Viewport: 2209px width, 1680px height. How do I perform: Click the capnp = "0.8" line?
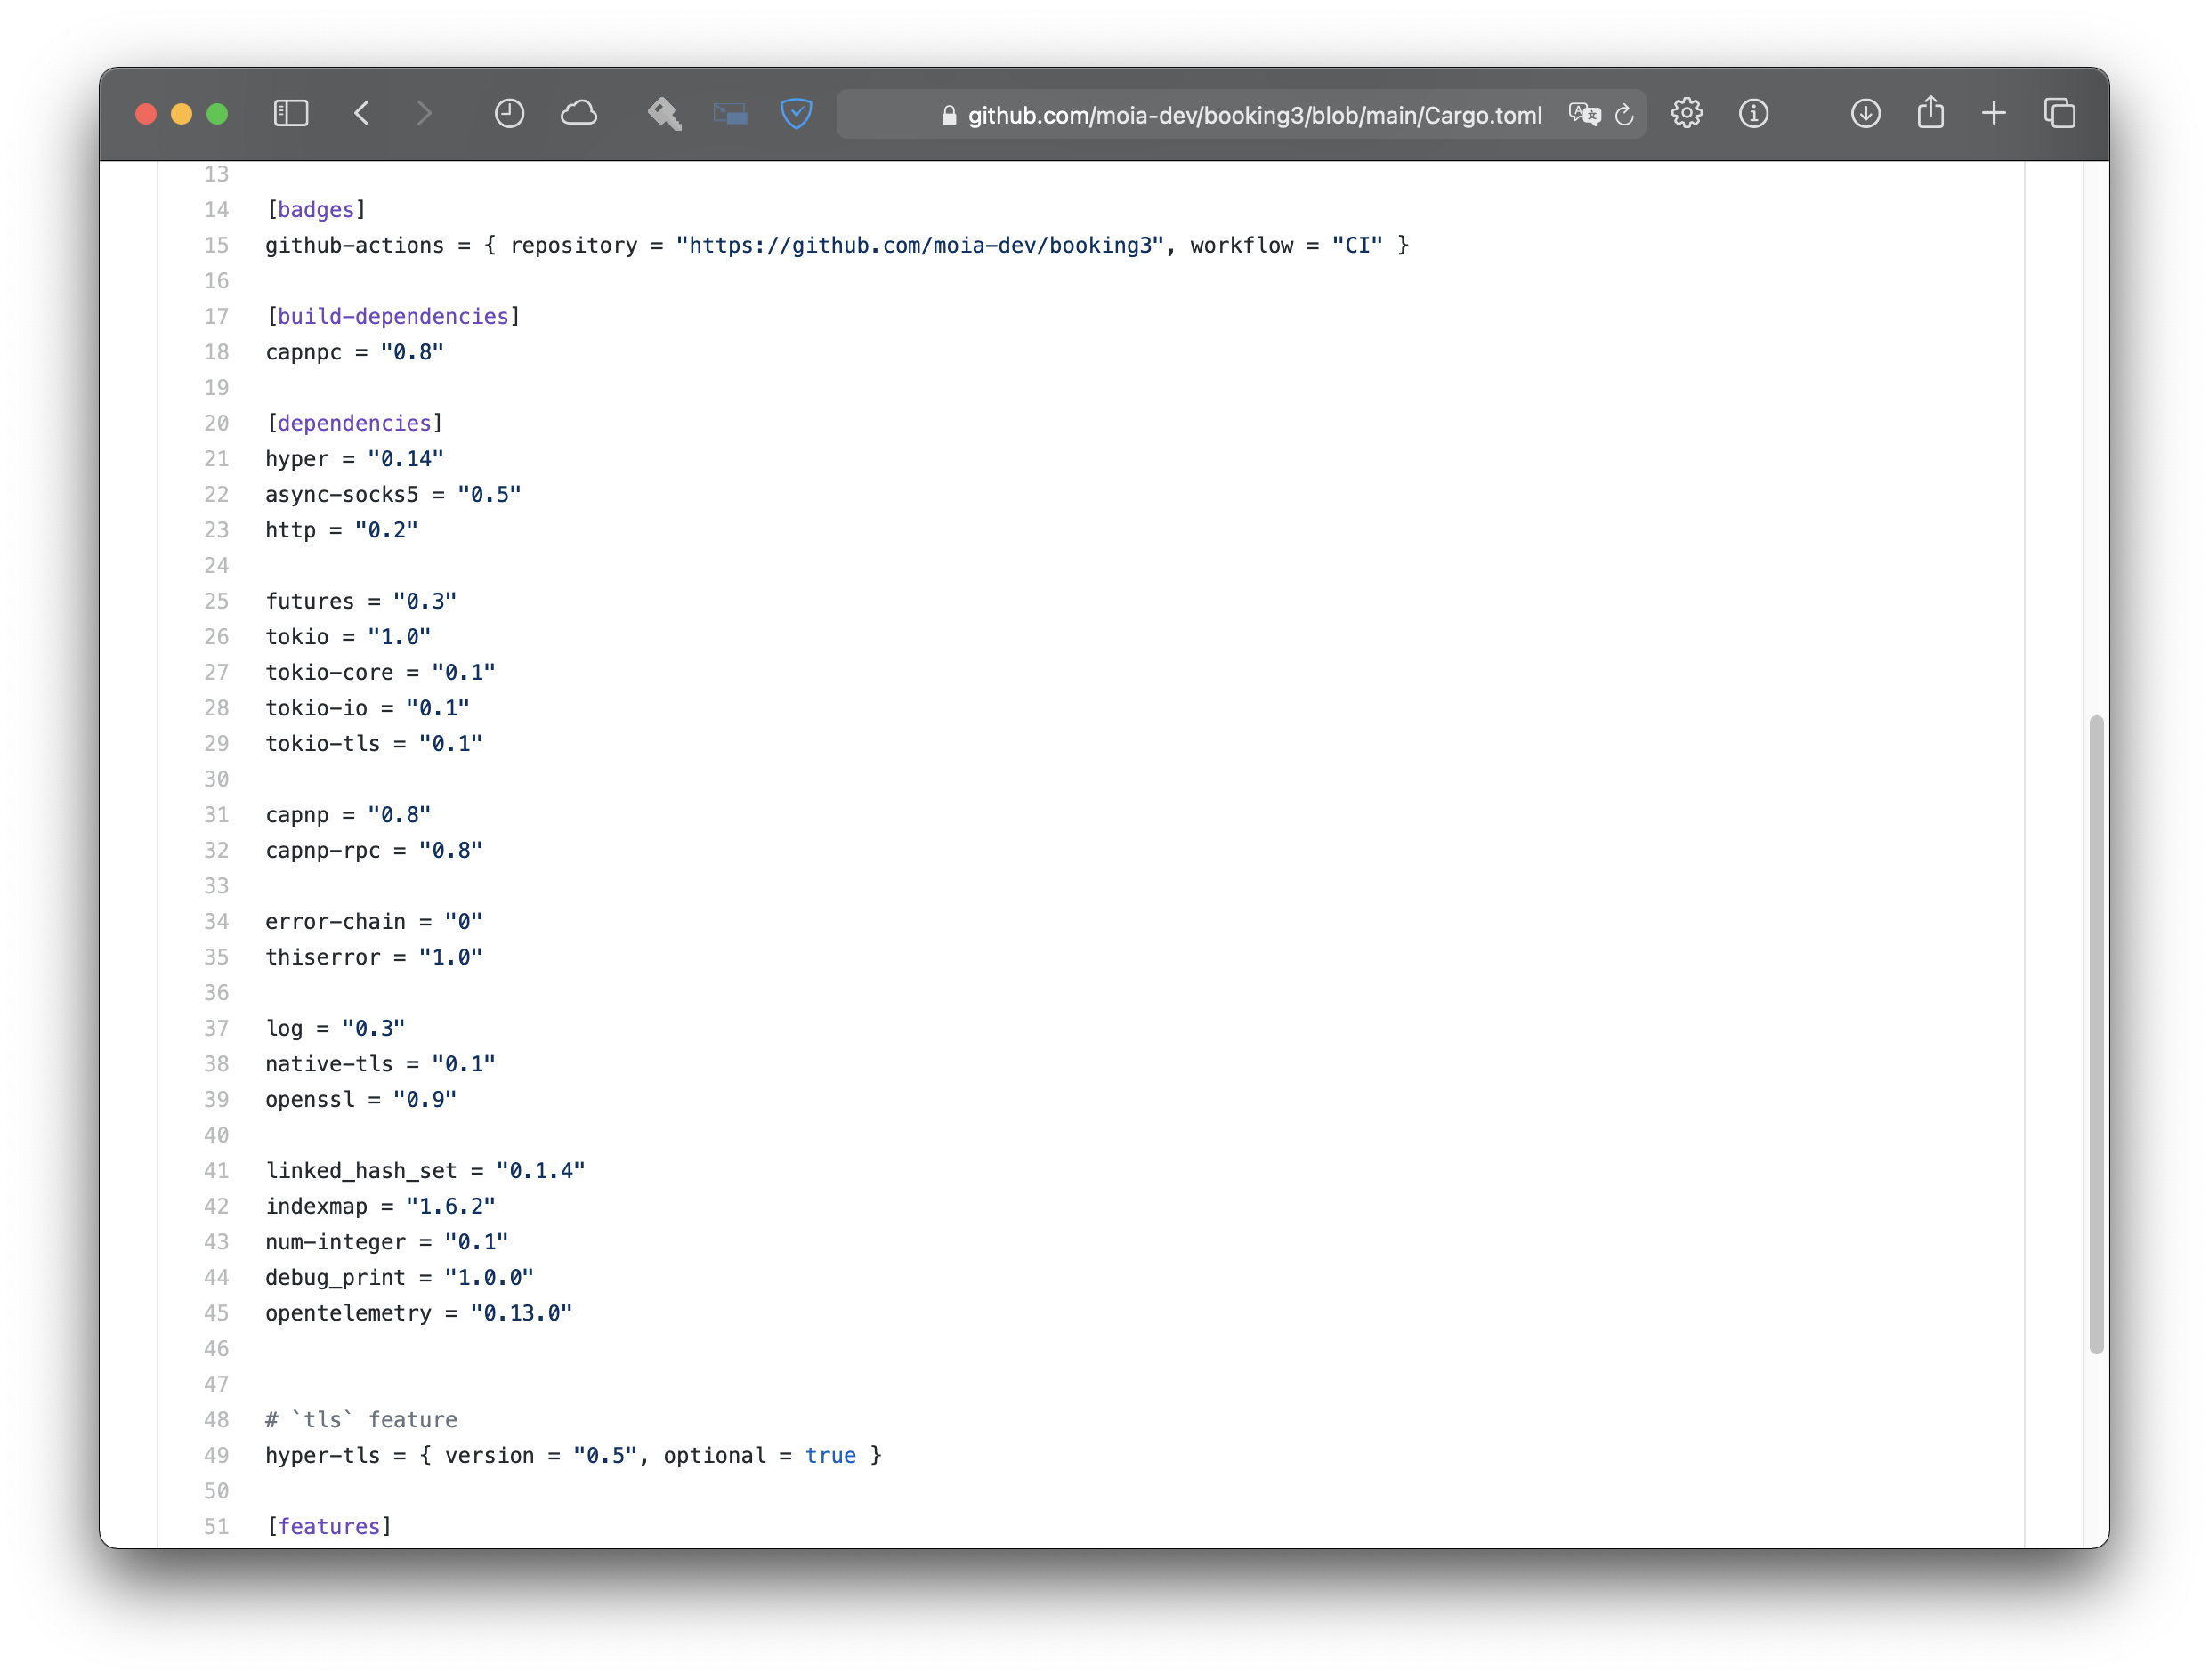(348, 814)
